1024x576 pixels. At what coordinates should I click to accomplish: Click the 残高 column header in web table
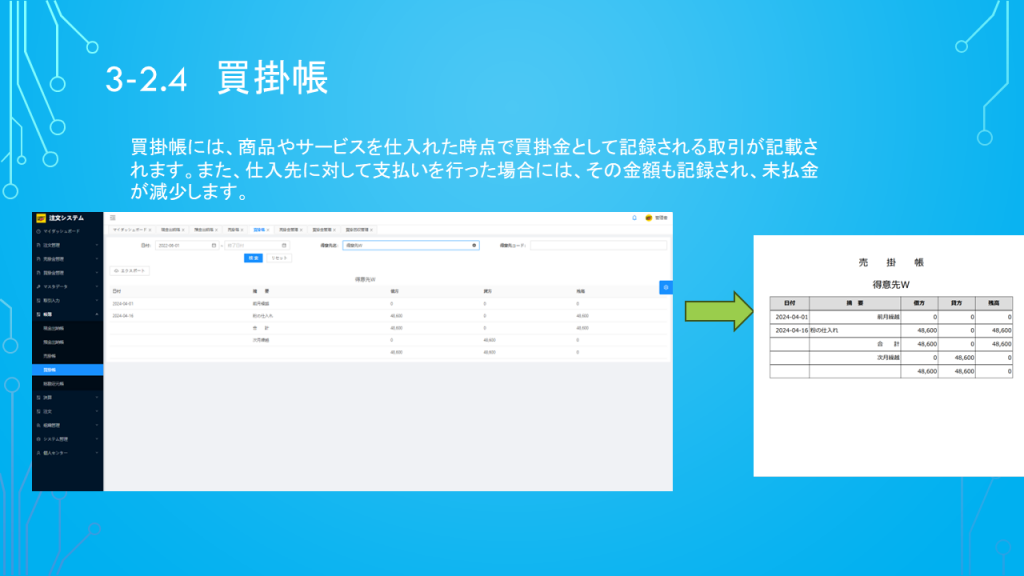pyautogui.click(x=581, y=291)
